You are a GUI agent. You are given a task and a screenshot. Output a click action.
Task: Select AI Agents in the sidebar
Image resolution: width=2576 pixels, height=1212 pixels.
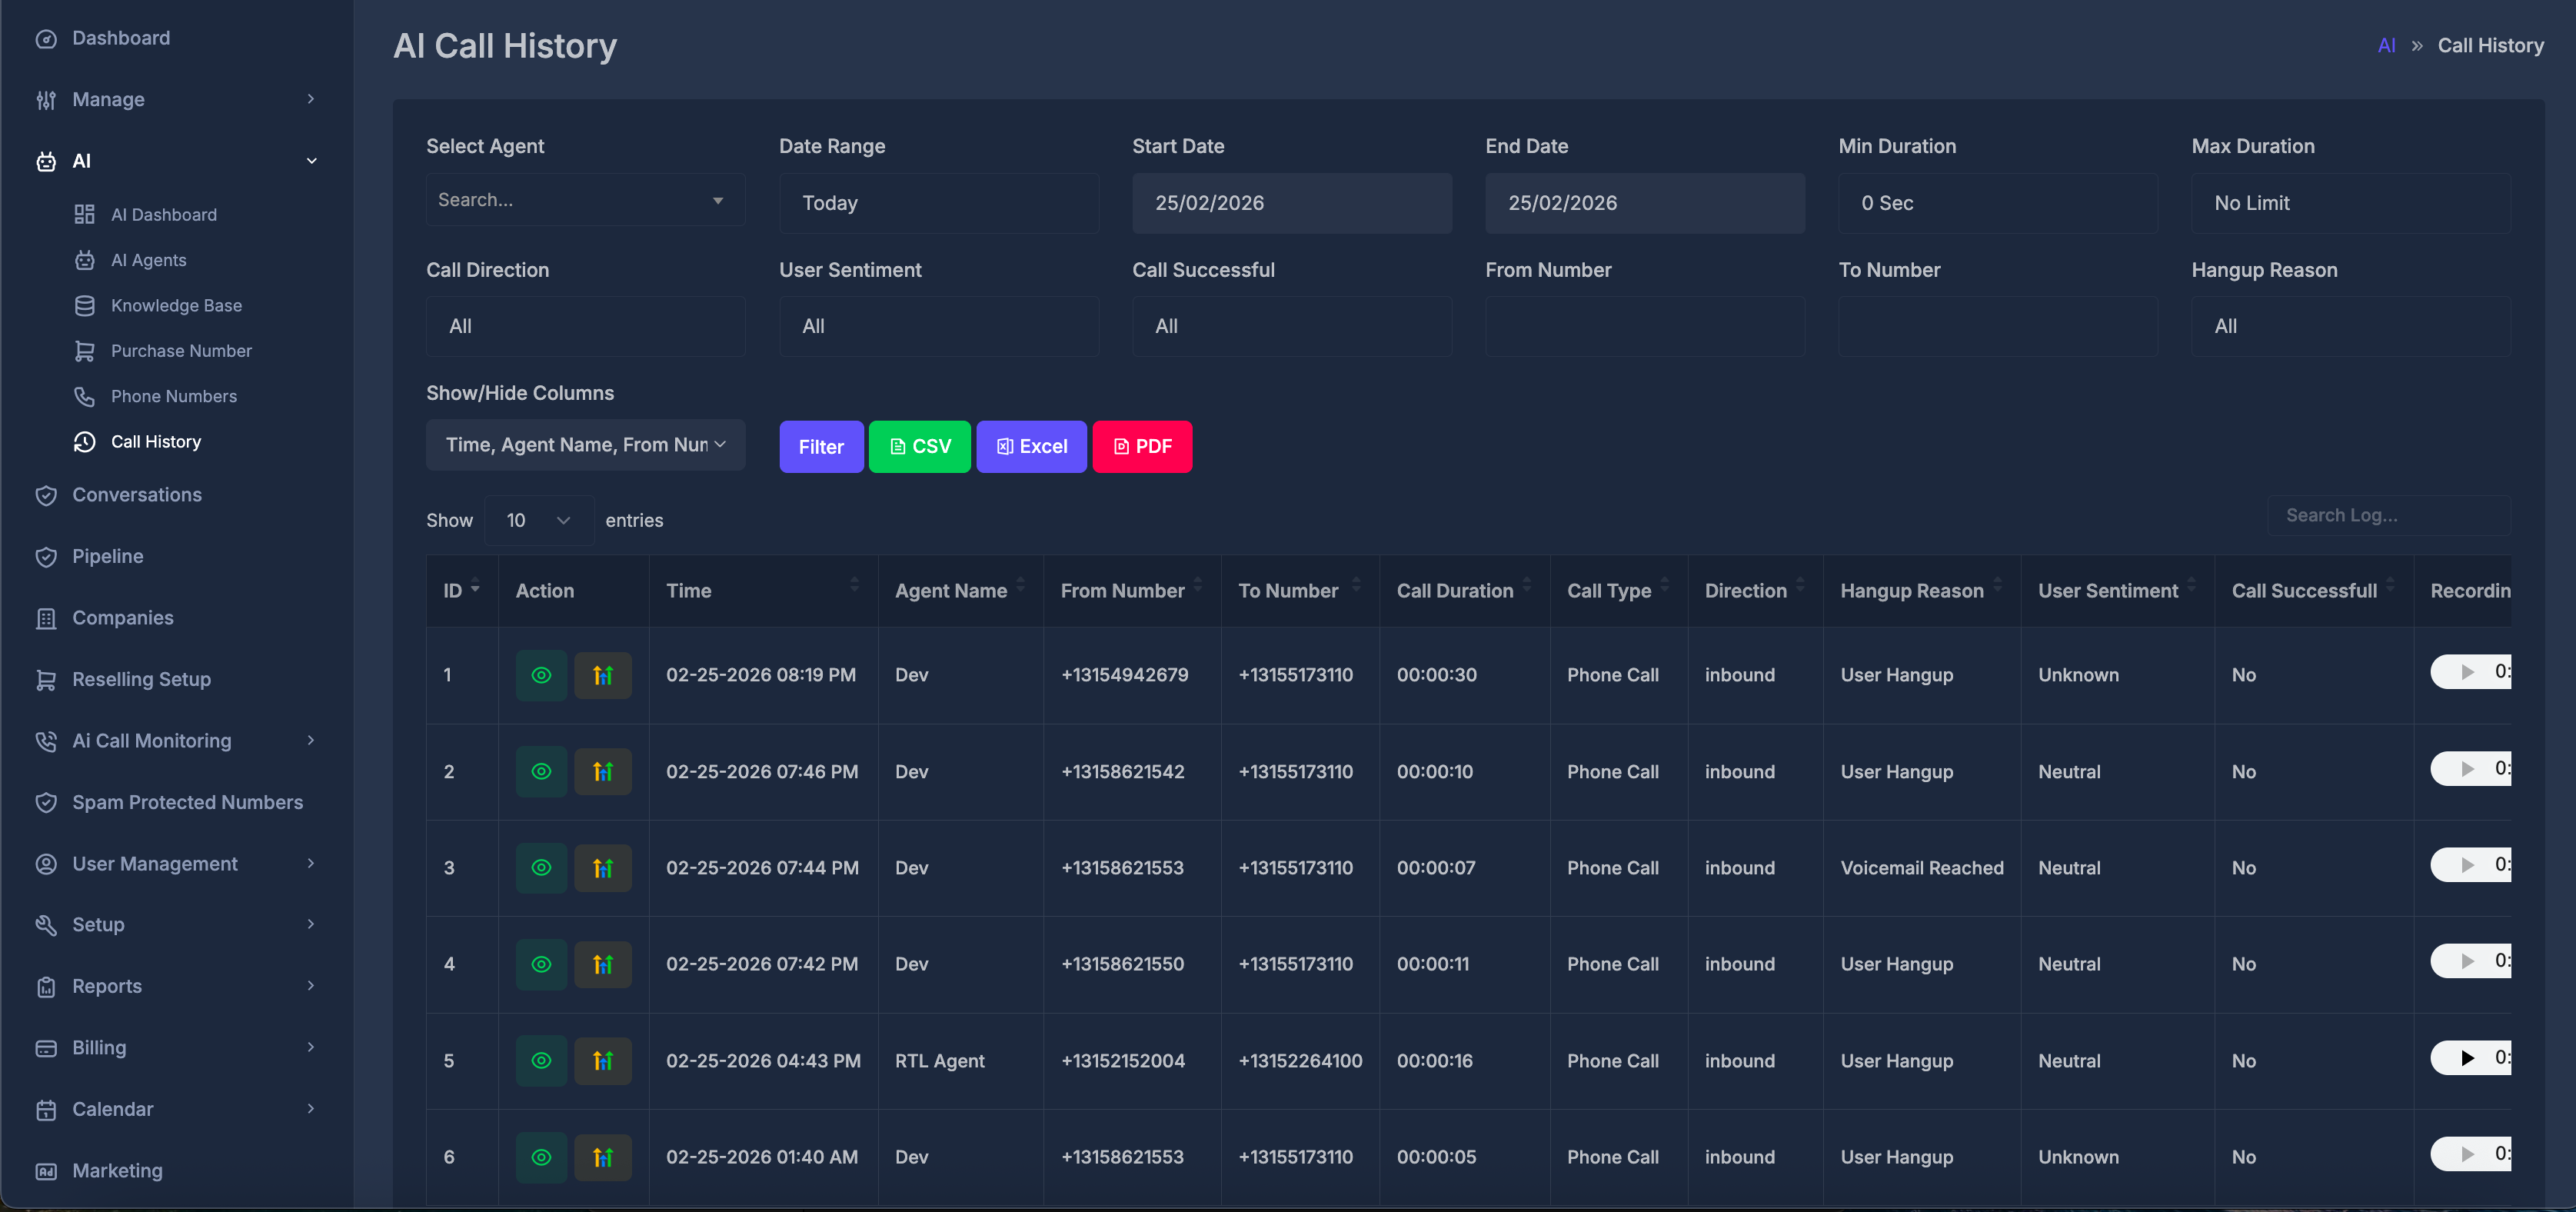coord(146,259)
